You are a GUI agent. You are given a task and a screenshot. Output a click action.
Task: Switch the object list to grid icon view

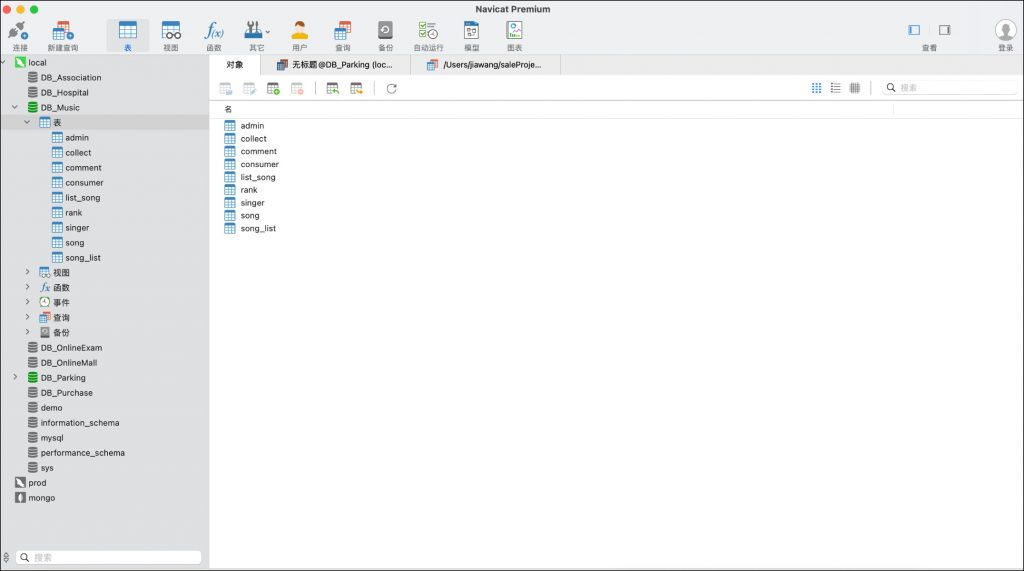816,88
